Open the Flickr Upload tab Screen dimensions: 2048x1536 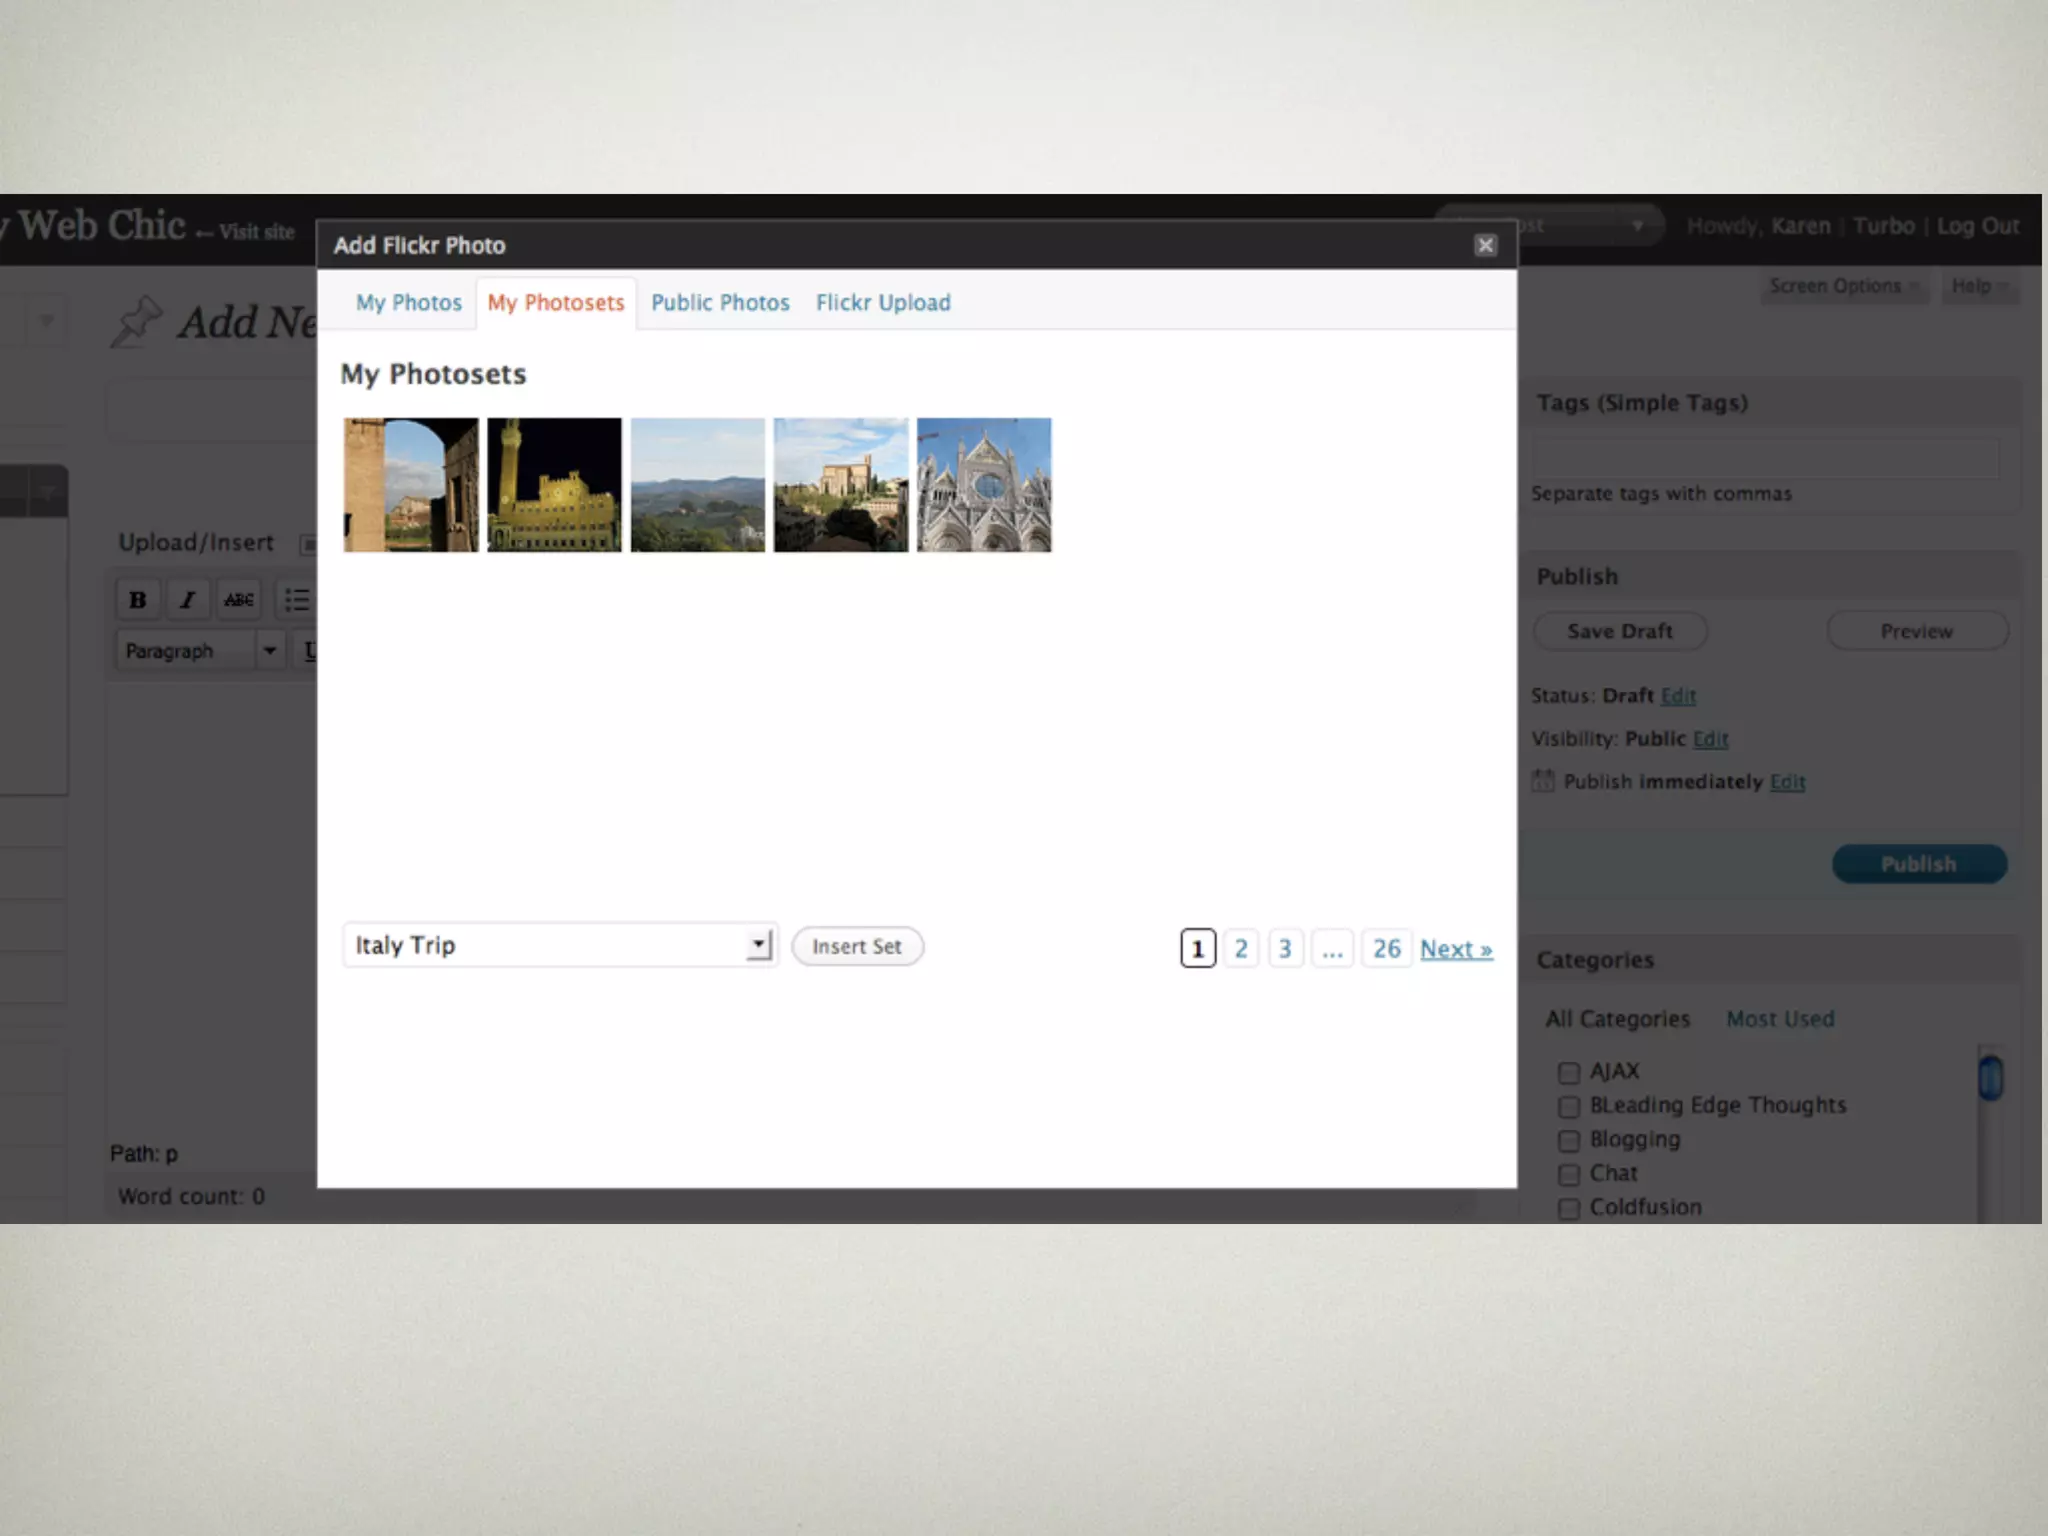883,303
